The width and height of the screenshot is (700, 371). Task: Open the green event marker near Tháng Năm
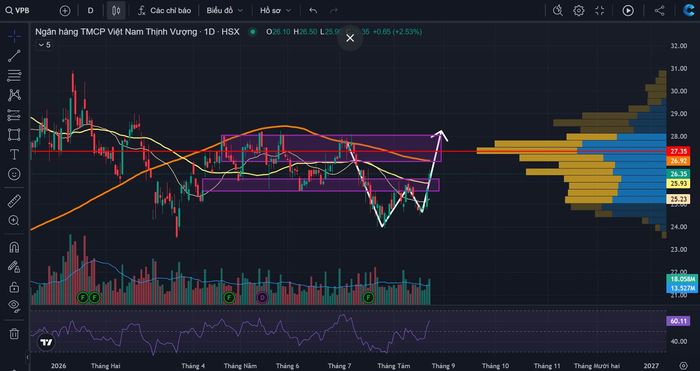pyautogui.click(x=229, y=297)
